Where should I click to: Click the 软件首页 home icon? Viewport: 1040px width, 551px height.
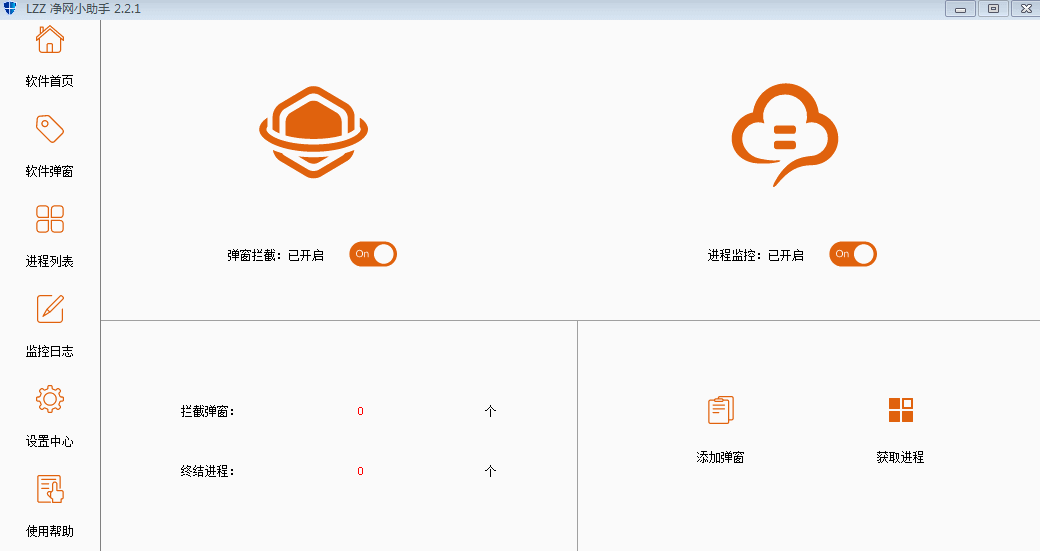(x=50, y=40)
